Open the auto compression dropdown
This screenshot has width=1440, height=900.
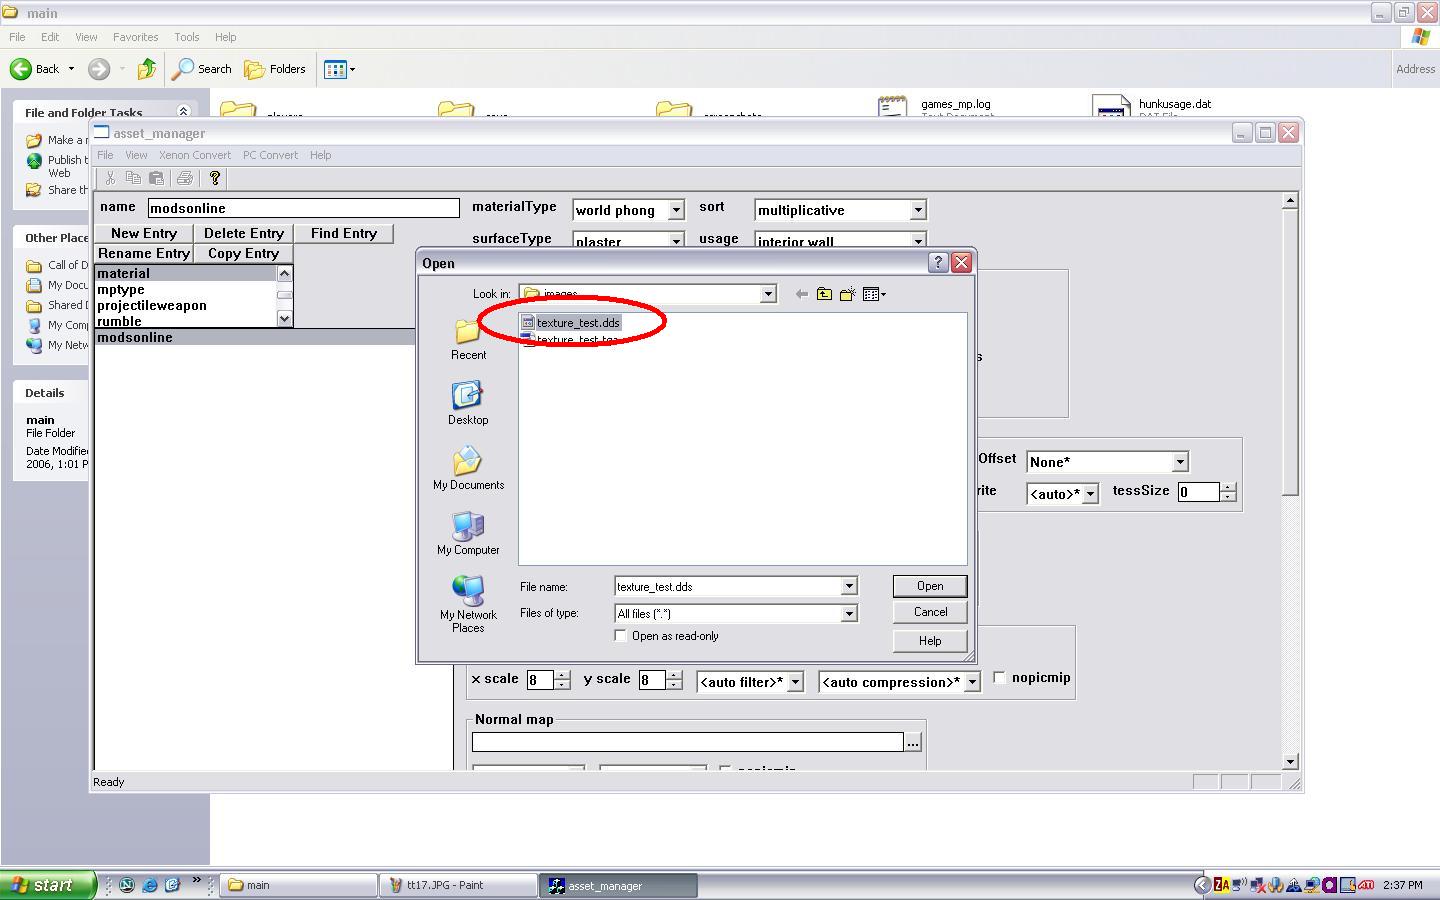tap(972, 682)
